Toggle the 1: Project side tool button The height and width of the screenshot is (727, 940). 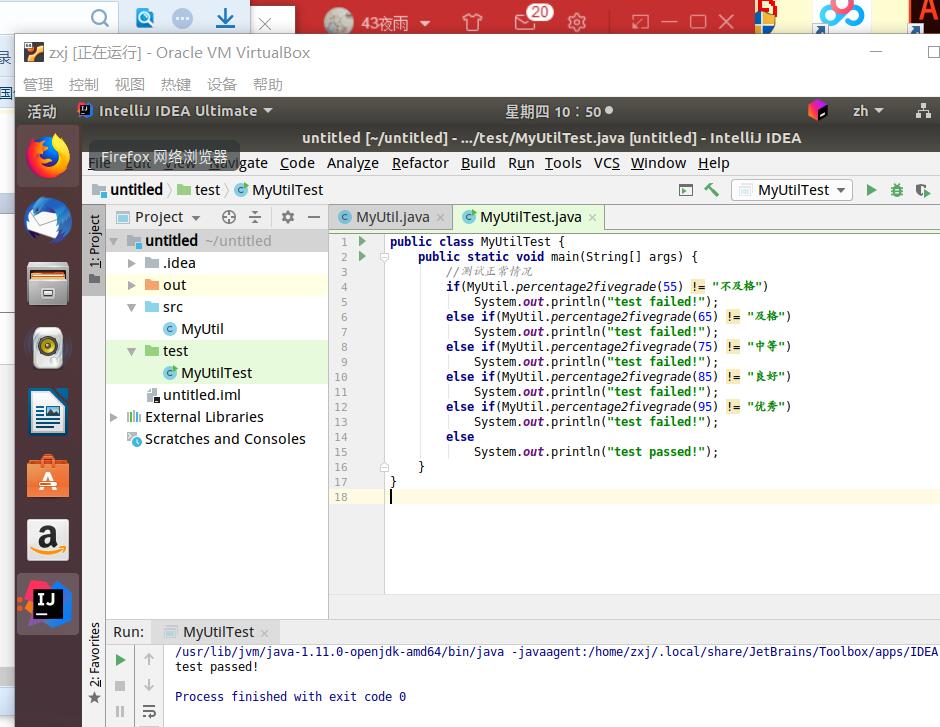coord(95,249)
